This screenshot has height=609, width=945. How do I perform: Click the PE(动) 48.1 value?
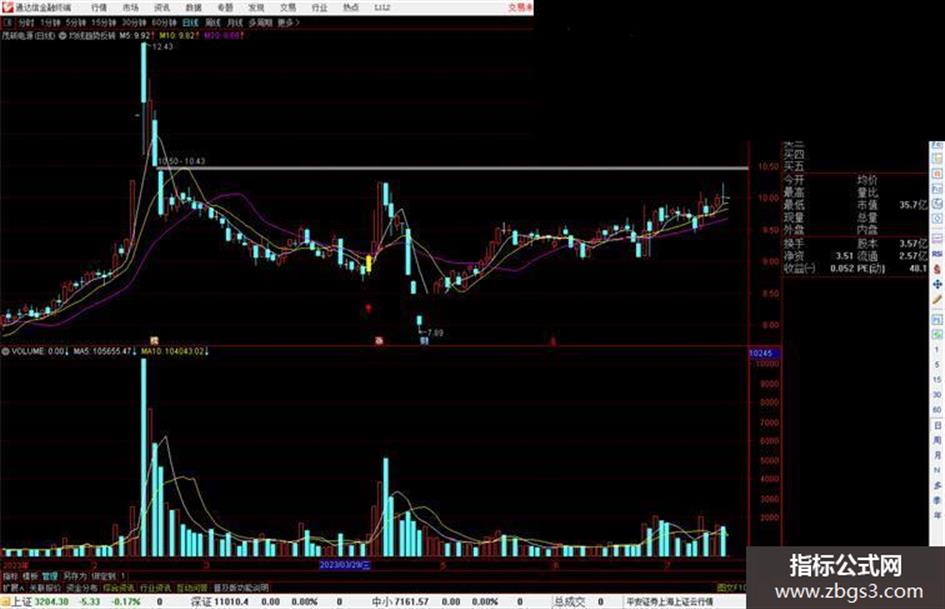[918, 268]
